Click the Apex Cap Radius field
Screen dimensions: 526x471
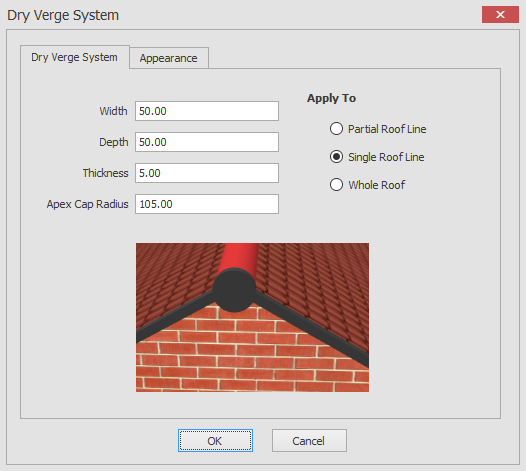tap(207, 204)
